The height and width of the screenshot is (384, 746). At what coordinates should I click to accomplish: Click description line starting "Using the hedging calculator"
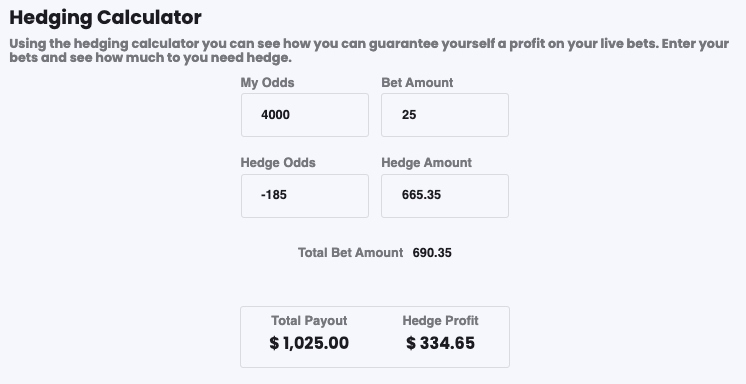pyautogui.click(x=369, y=44)
